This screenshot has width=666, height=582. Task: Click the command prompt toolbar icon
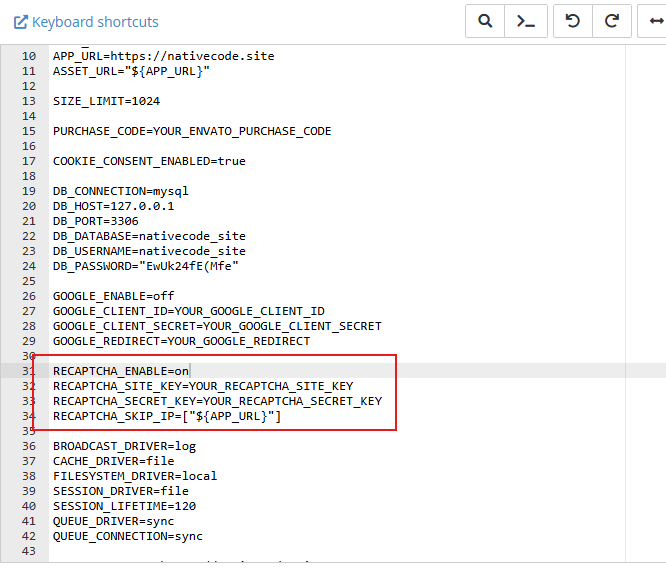(526, 21)
